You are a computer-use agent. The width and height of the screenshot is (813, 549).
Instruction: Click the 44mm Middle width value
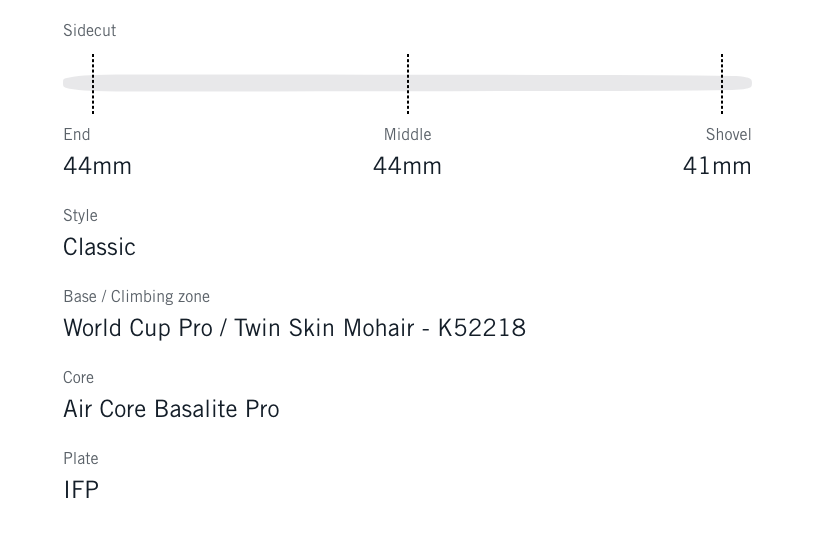point(407,166)
